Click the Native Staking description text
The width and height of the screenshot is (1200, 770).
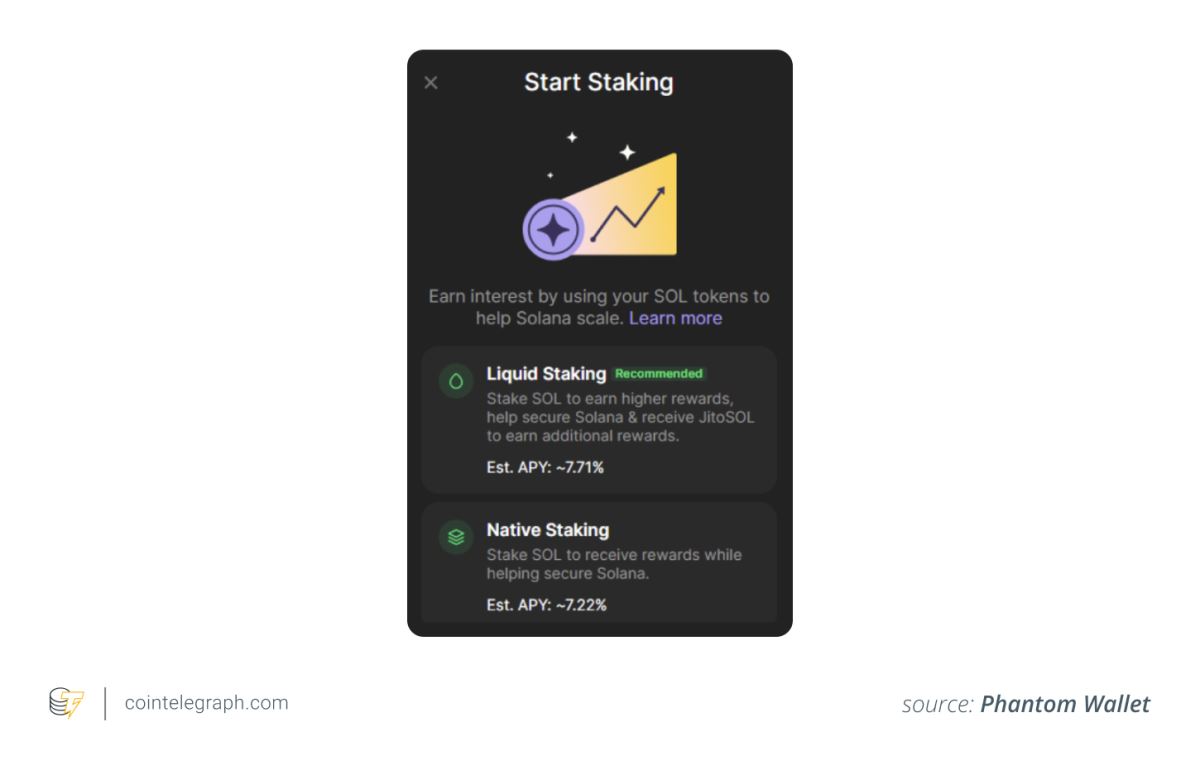[614, 564]
